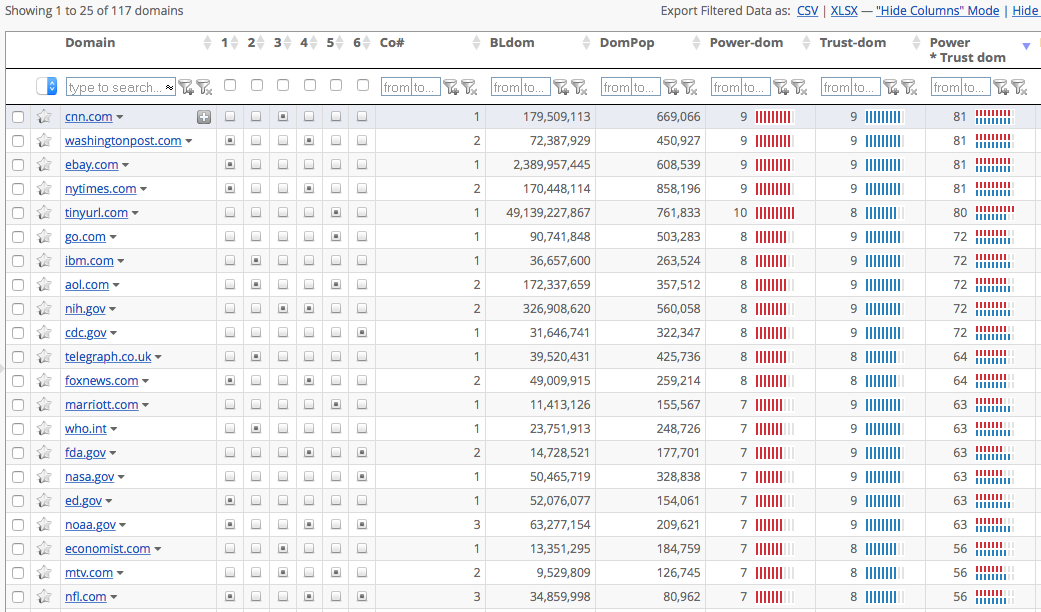
Task: Clear the DomPop column filter
Action: click(687, 87)
